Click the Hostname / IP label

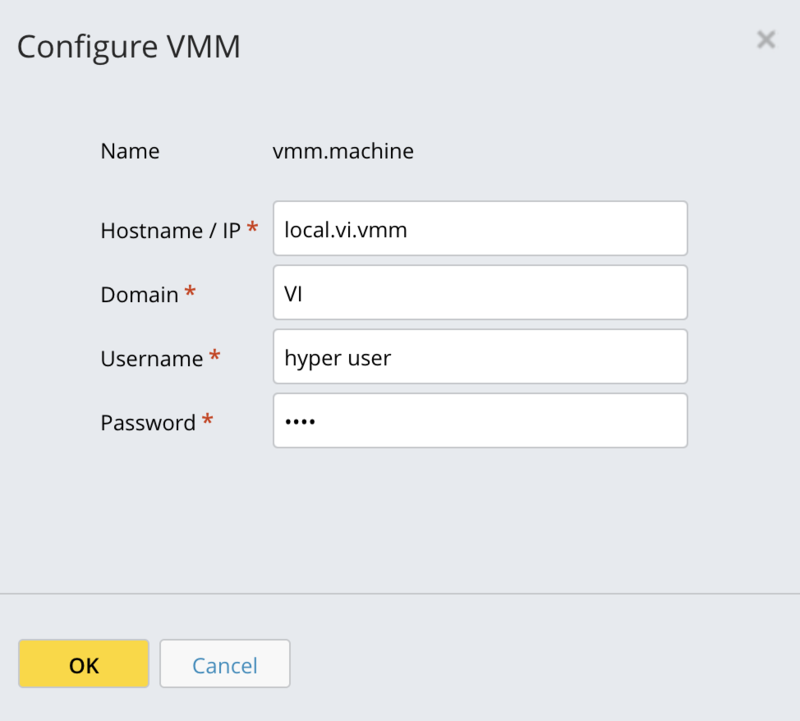tap(170, 231)
